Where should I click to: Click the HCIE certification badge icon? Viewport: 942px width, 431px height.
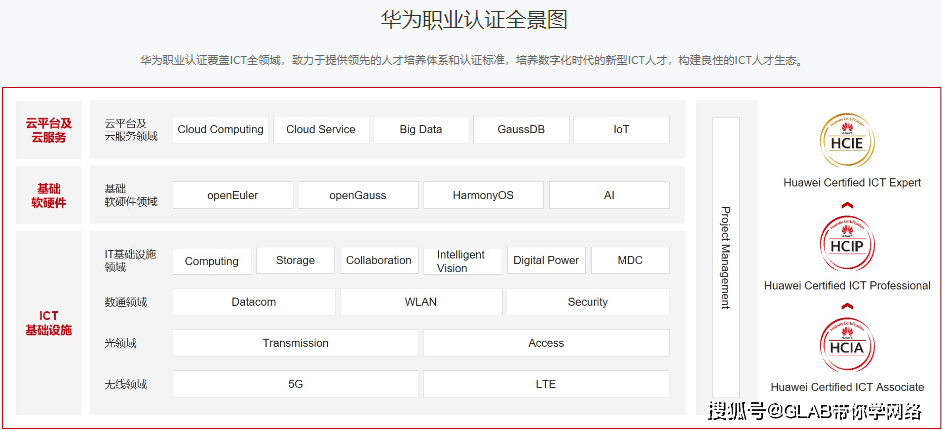[x=847, y=141]
